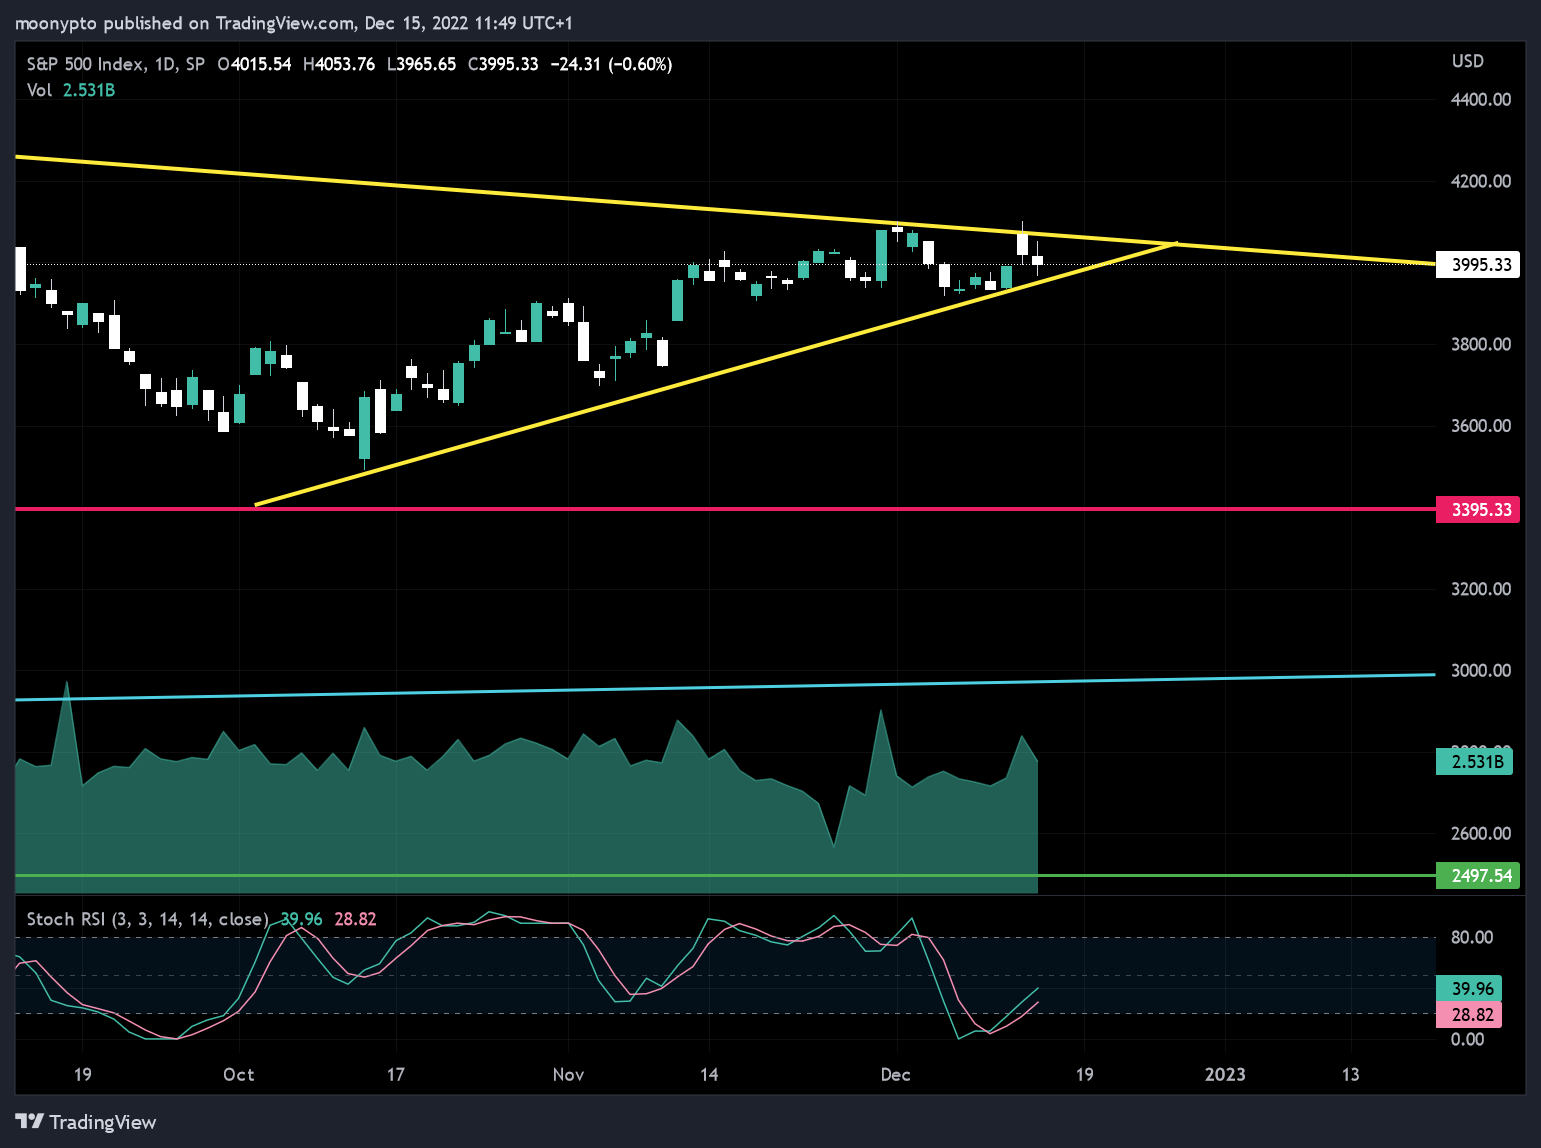Click the 2600.00 price axis label
The width and height of the screenshot is (1541, 1148).
click(x=1480, y=834)
